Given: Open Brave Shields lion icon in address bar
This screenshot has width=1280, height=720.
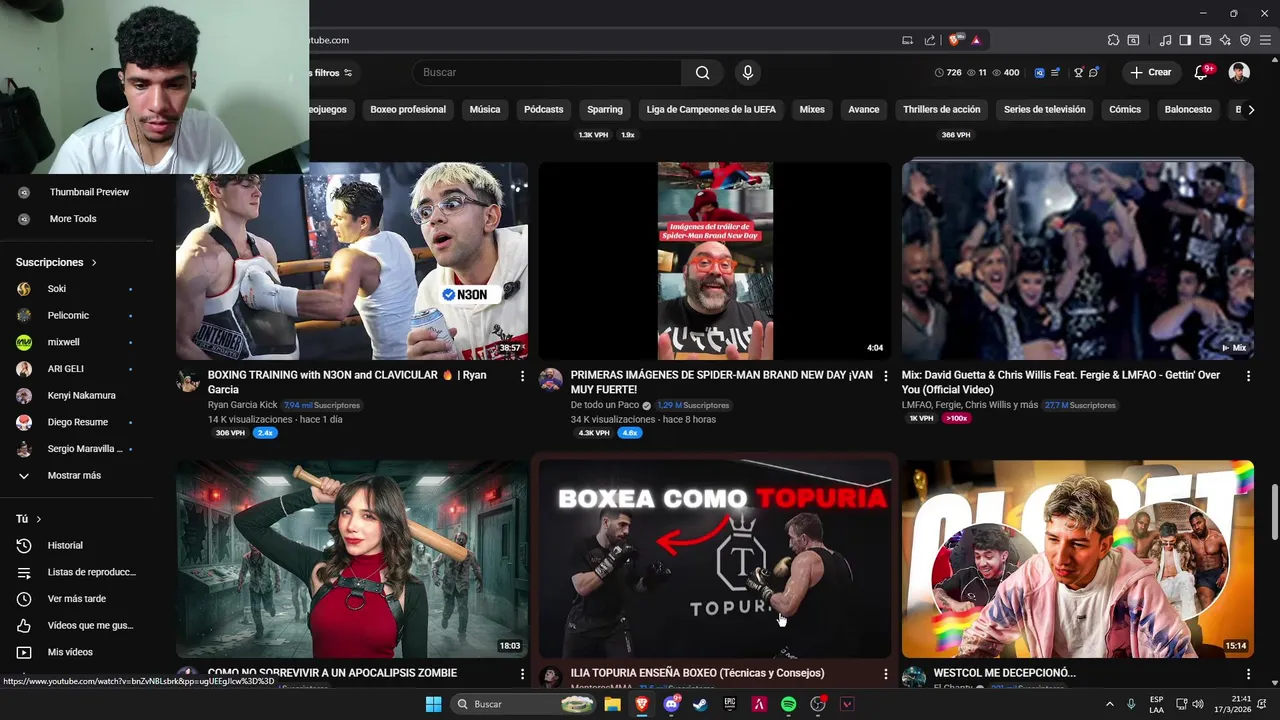Looking at the screenshot, I should [x=954, y=40].
